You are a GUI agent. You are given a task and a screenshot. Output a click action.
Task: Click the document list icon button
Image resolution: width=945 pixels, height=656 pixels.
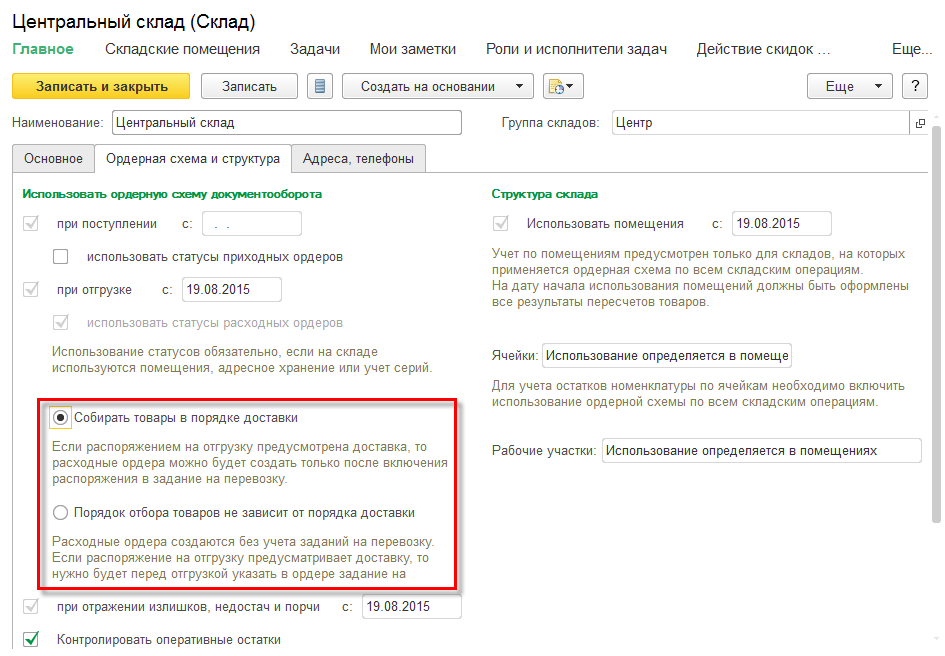(321, 86)
